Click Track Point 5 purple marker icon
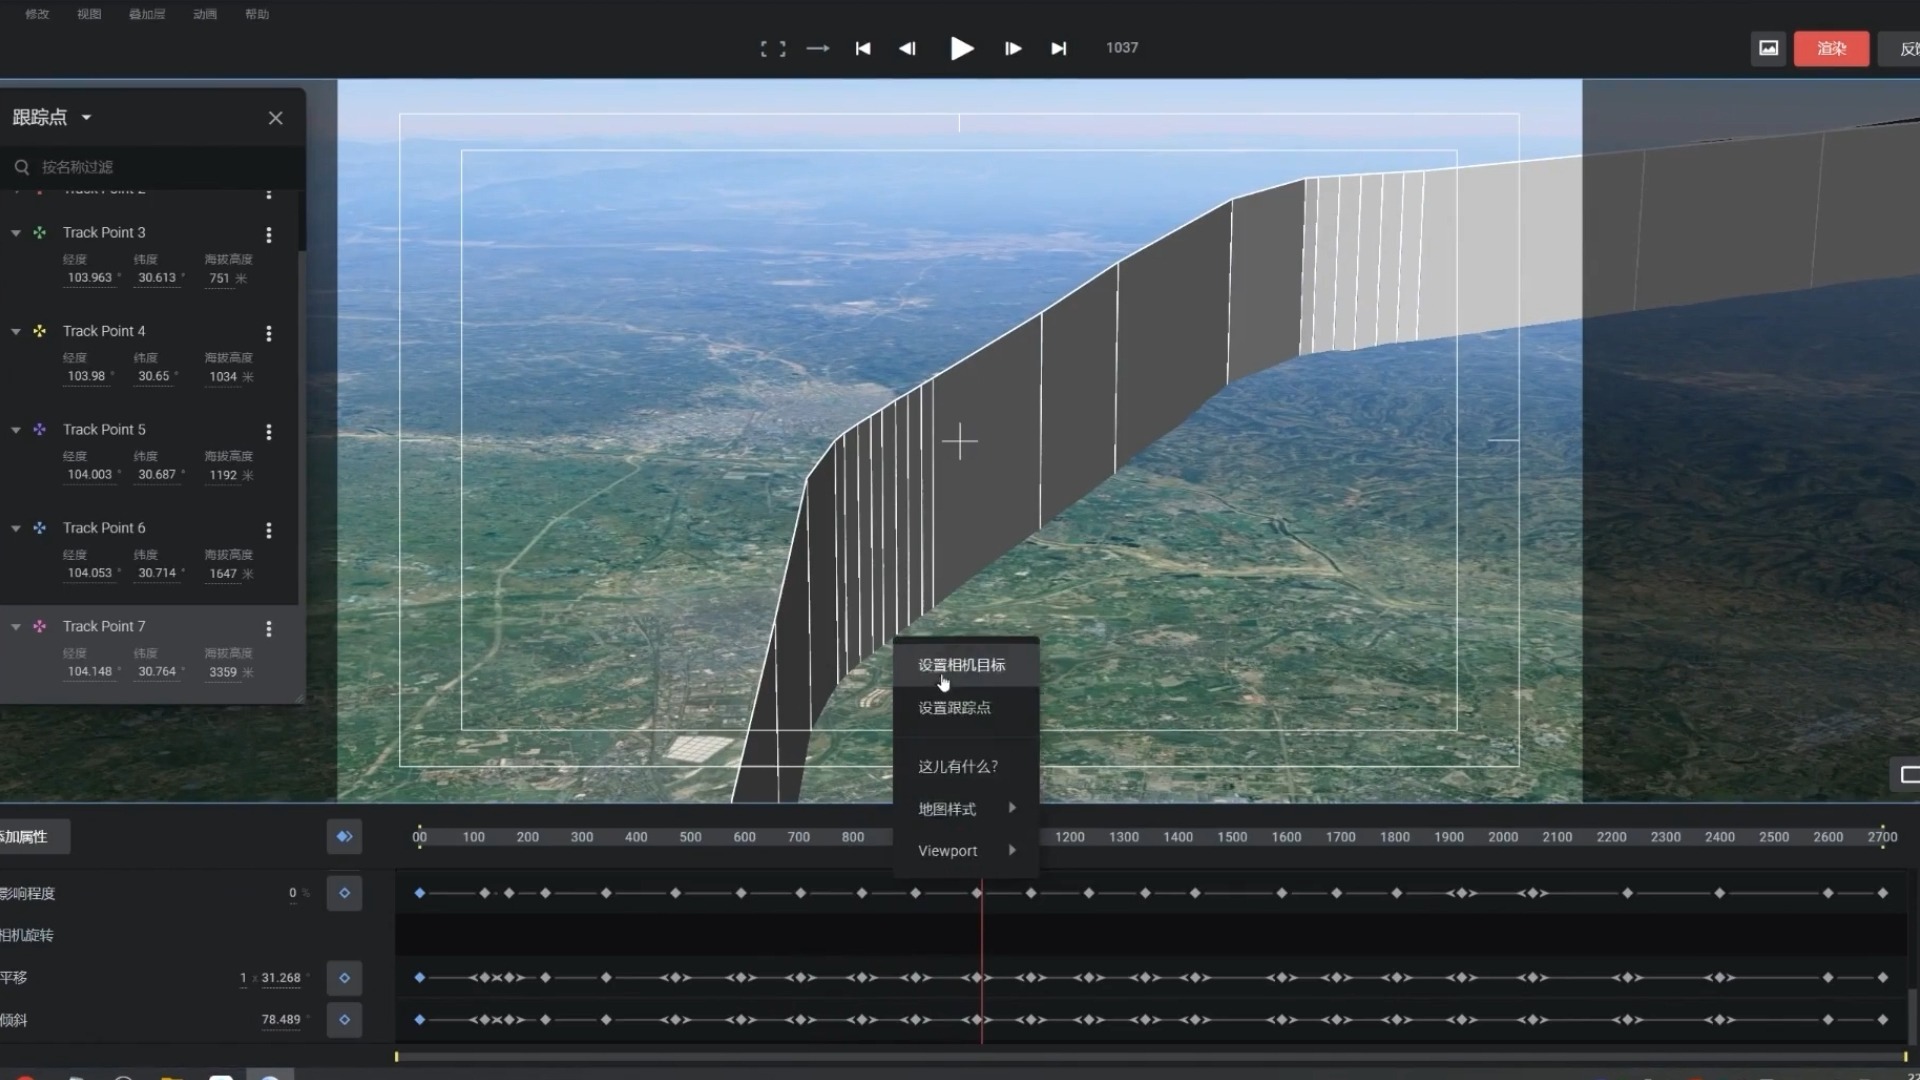The height and width of the screenshot is (1080, 1920). pos(40,430)
